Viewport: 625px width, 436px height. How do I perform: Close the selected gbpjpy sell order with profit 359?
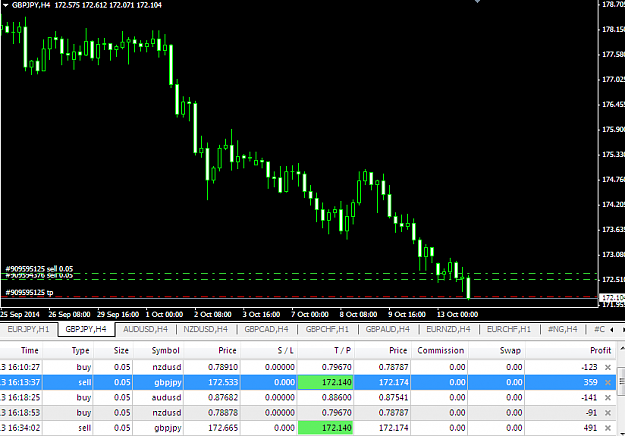(608, 382)
